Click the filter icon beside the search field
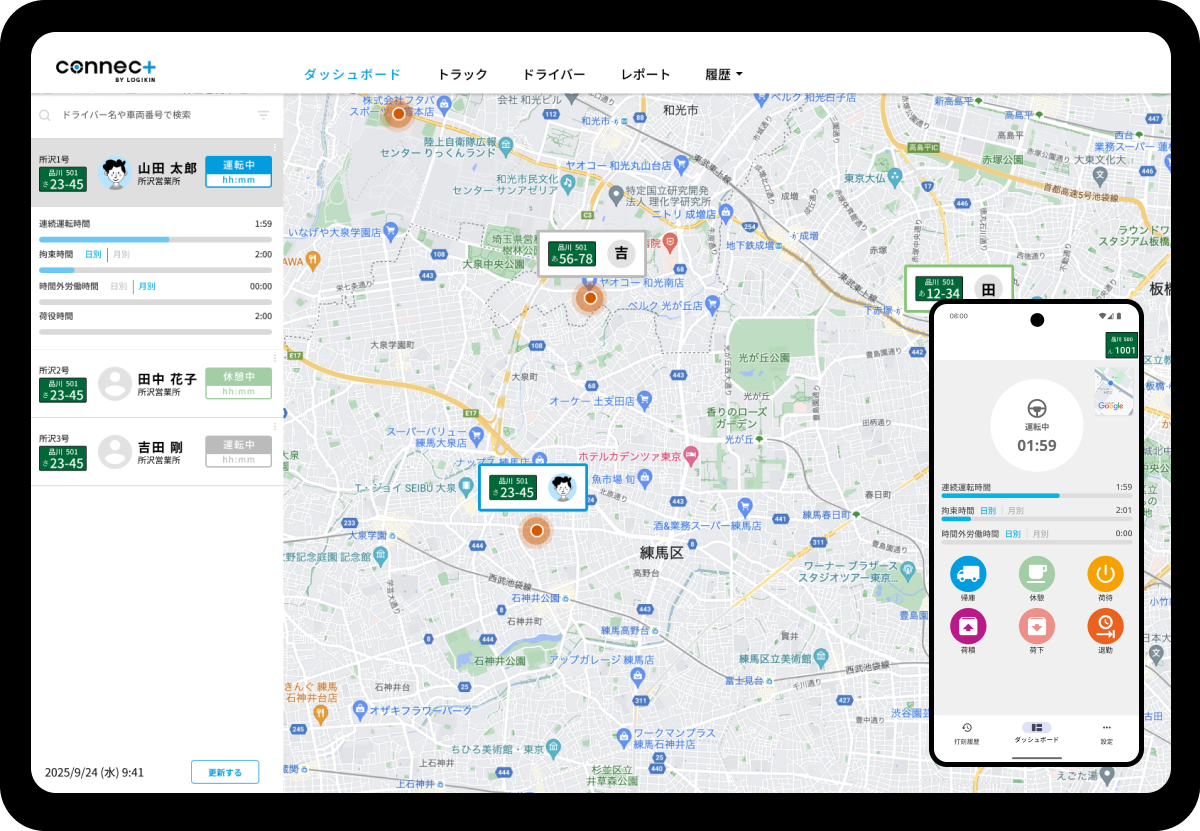This screenshot has height=831, width=1200. (263, 115)
